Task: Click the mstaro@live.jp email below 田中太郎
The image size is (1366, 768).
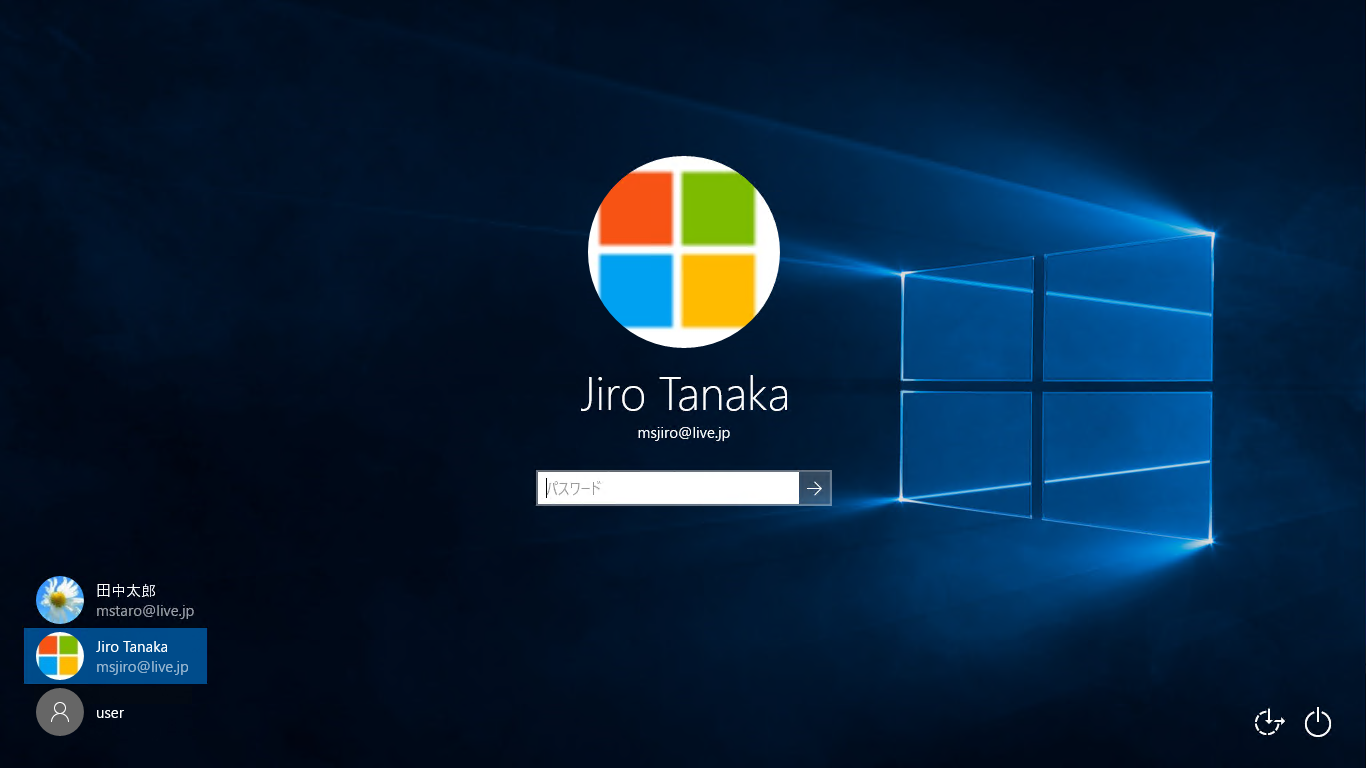Action: point(146,610)
